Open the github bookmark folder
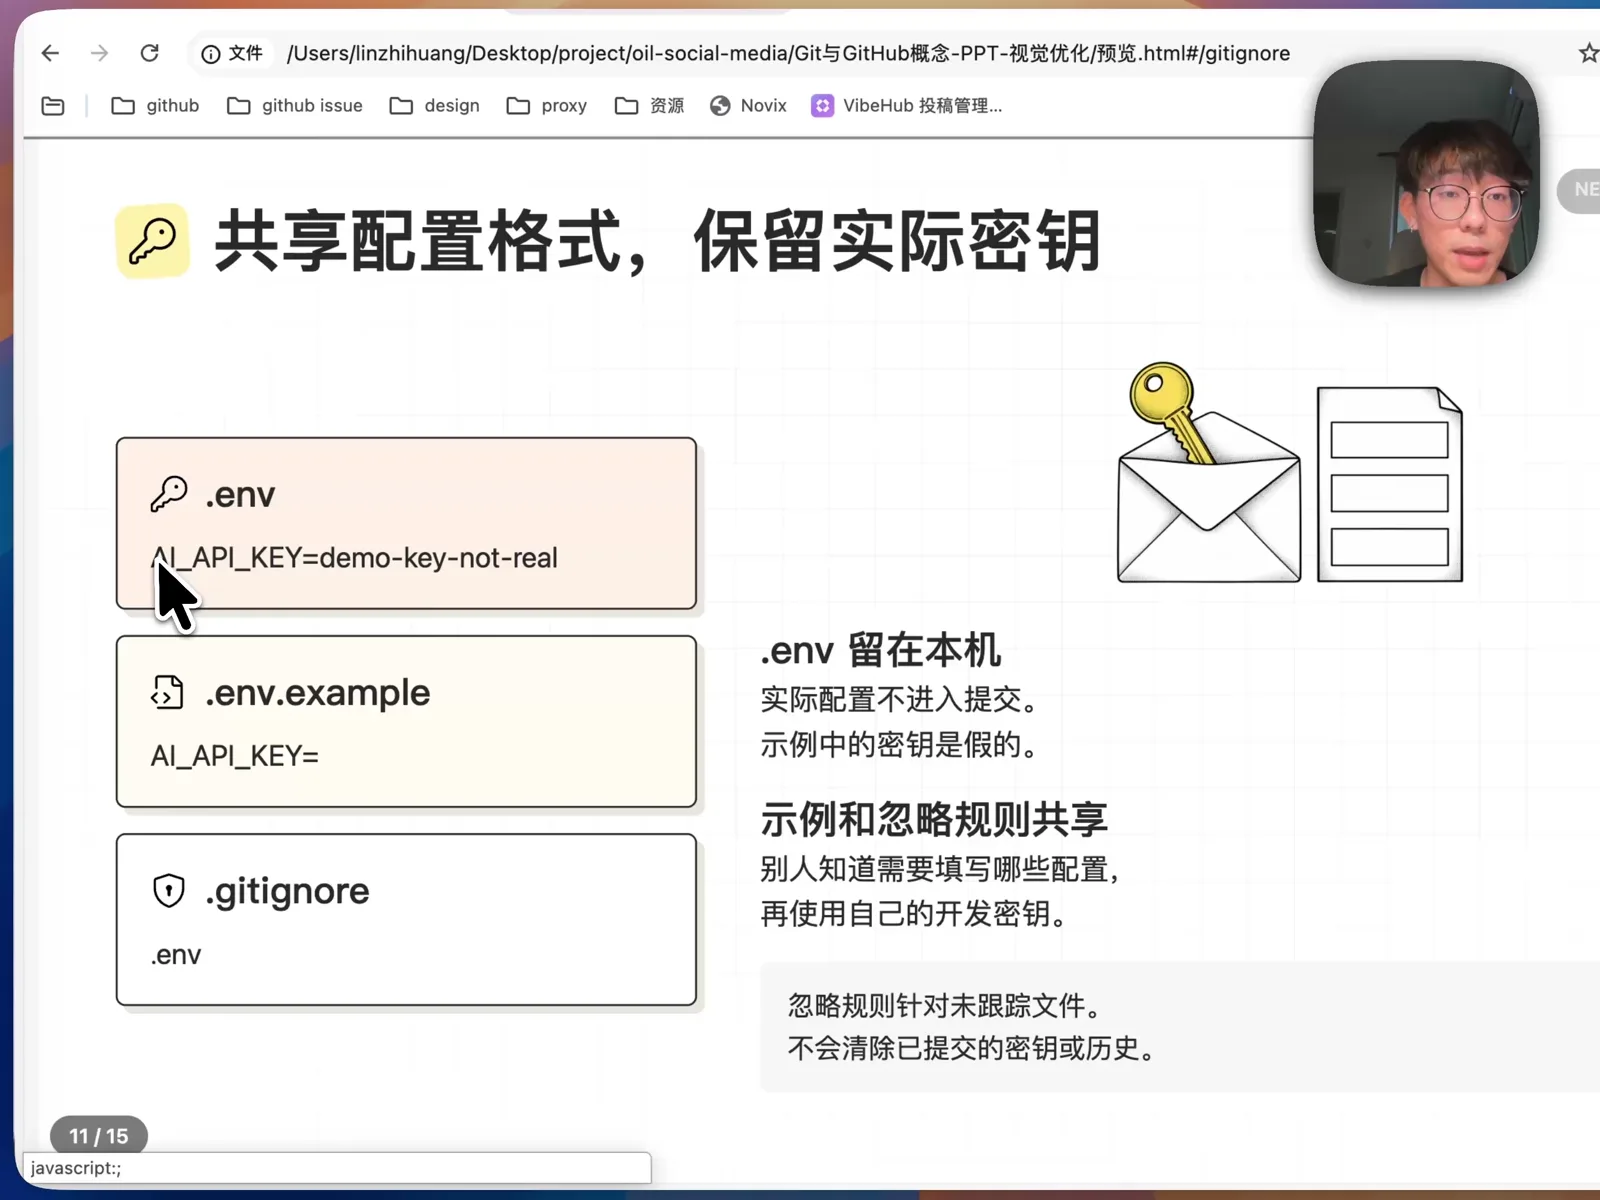This screenshot has width=1600, height=1200. click(155, 106)
